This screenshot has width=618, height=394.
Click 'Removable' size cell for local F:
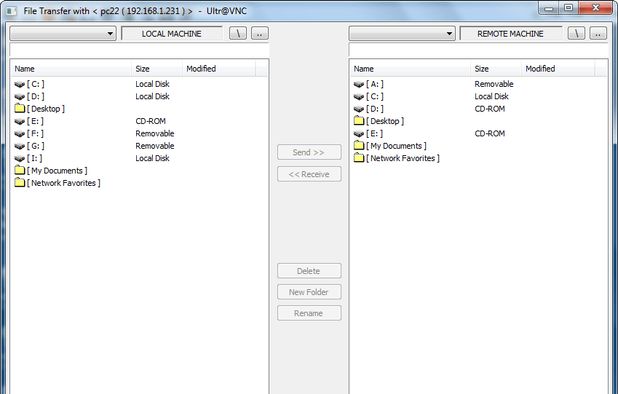pos(155,134)
